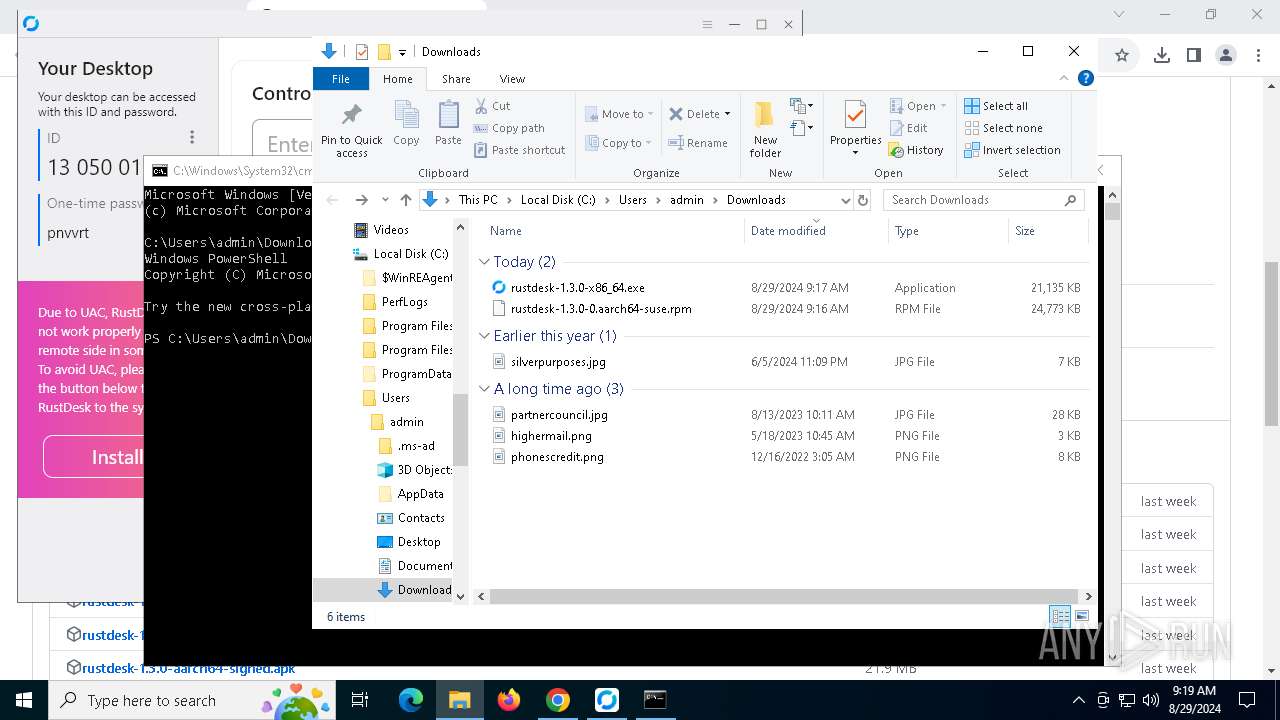
Task: Click Type here to search box
Action: (x=192, y=700)
